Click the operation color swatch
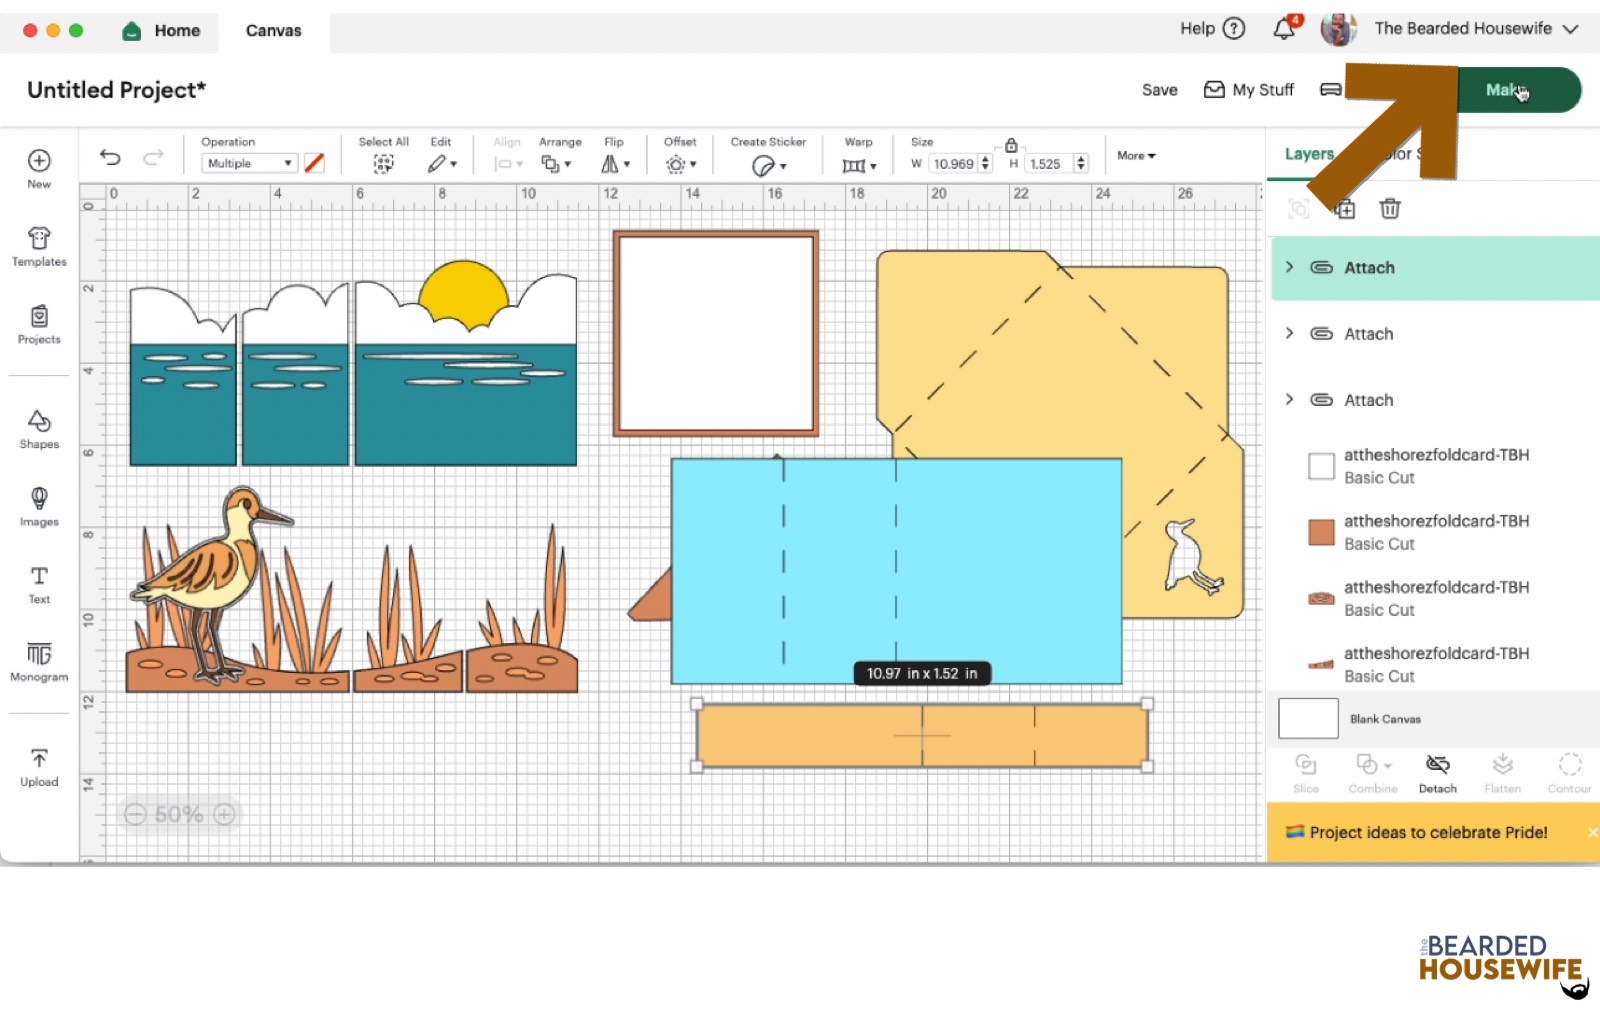Viewport: 1600px width, 1017px height. coord(314,162)
